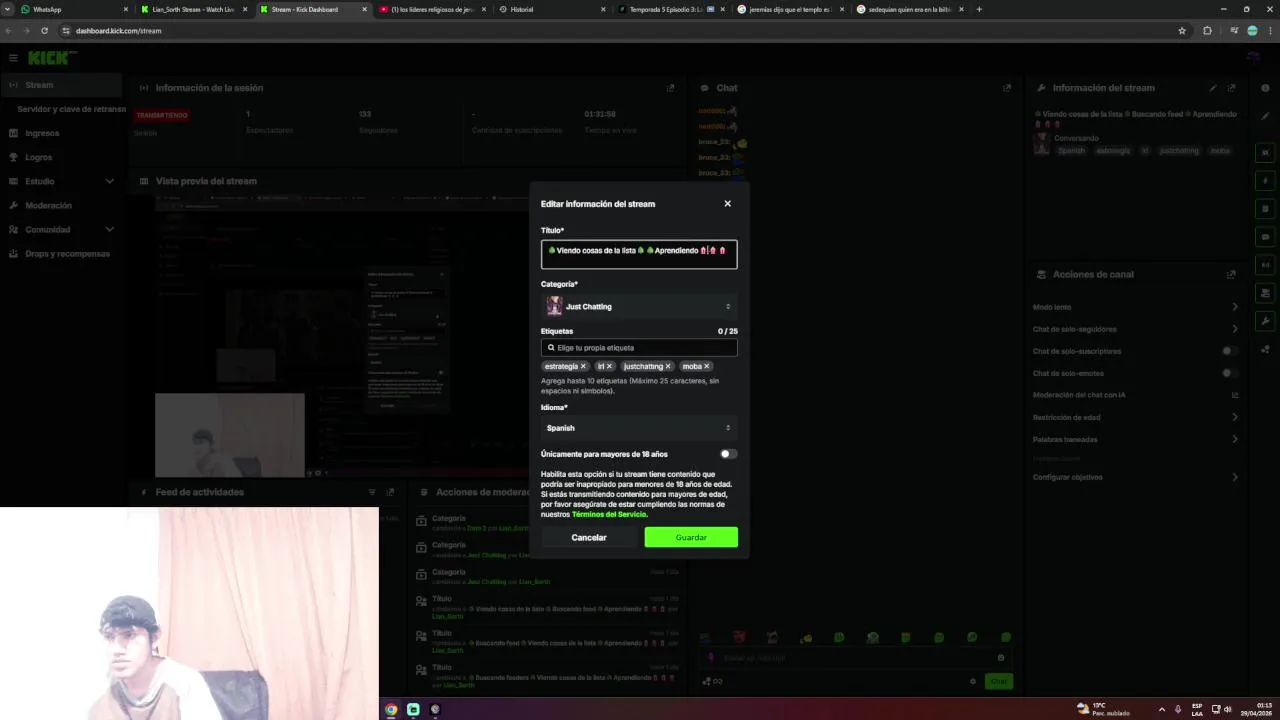Switch to the WhatsApp browser tab
This screenshot has height=720, width=1280.
[75, 9]
